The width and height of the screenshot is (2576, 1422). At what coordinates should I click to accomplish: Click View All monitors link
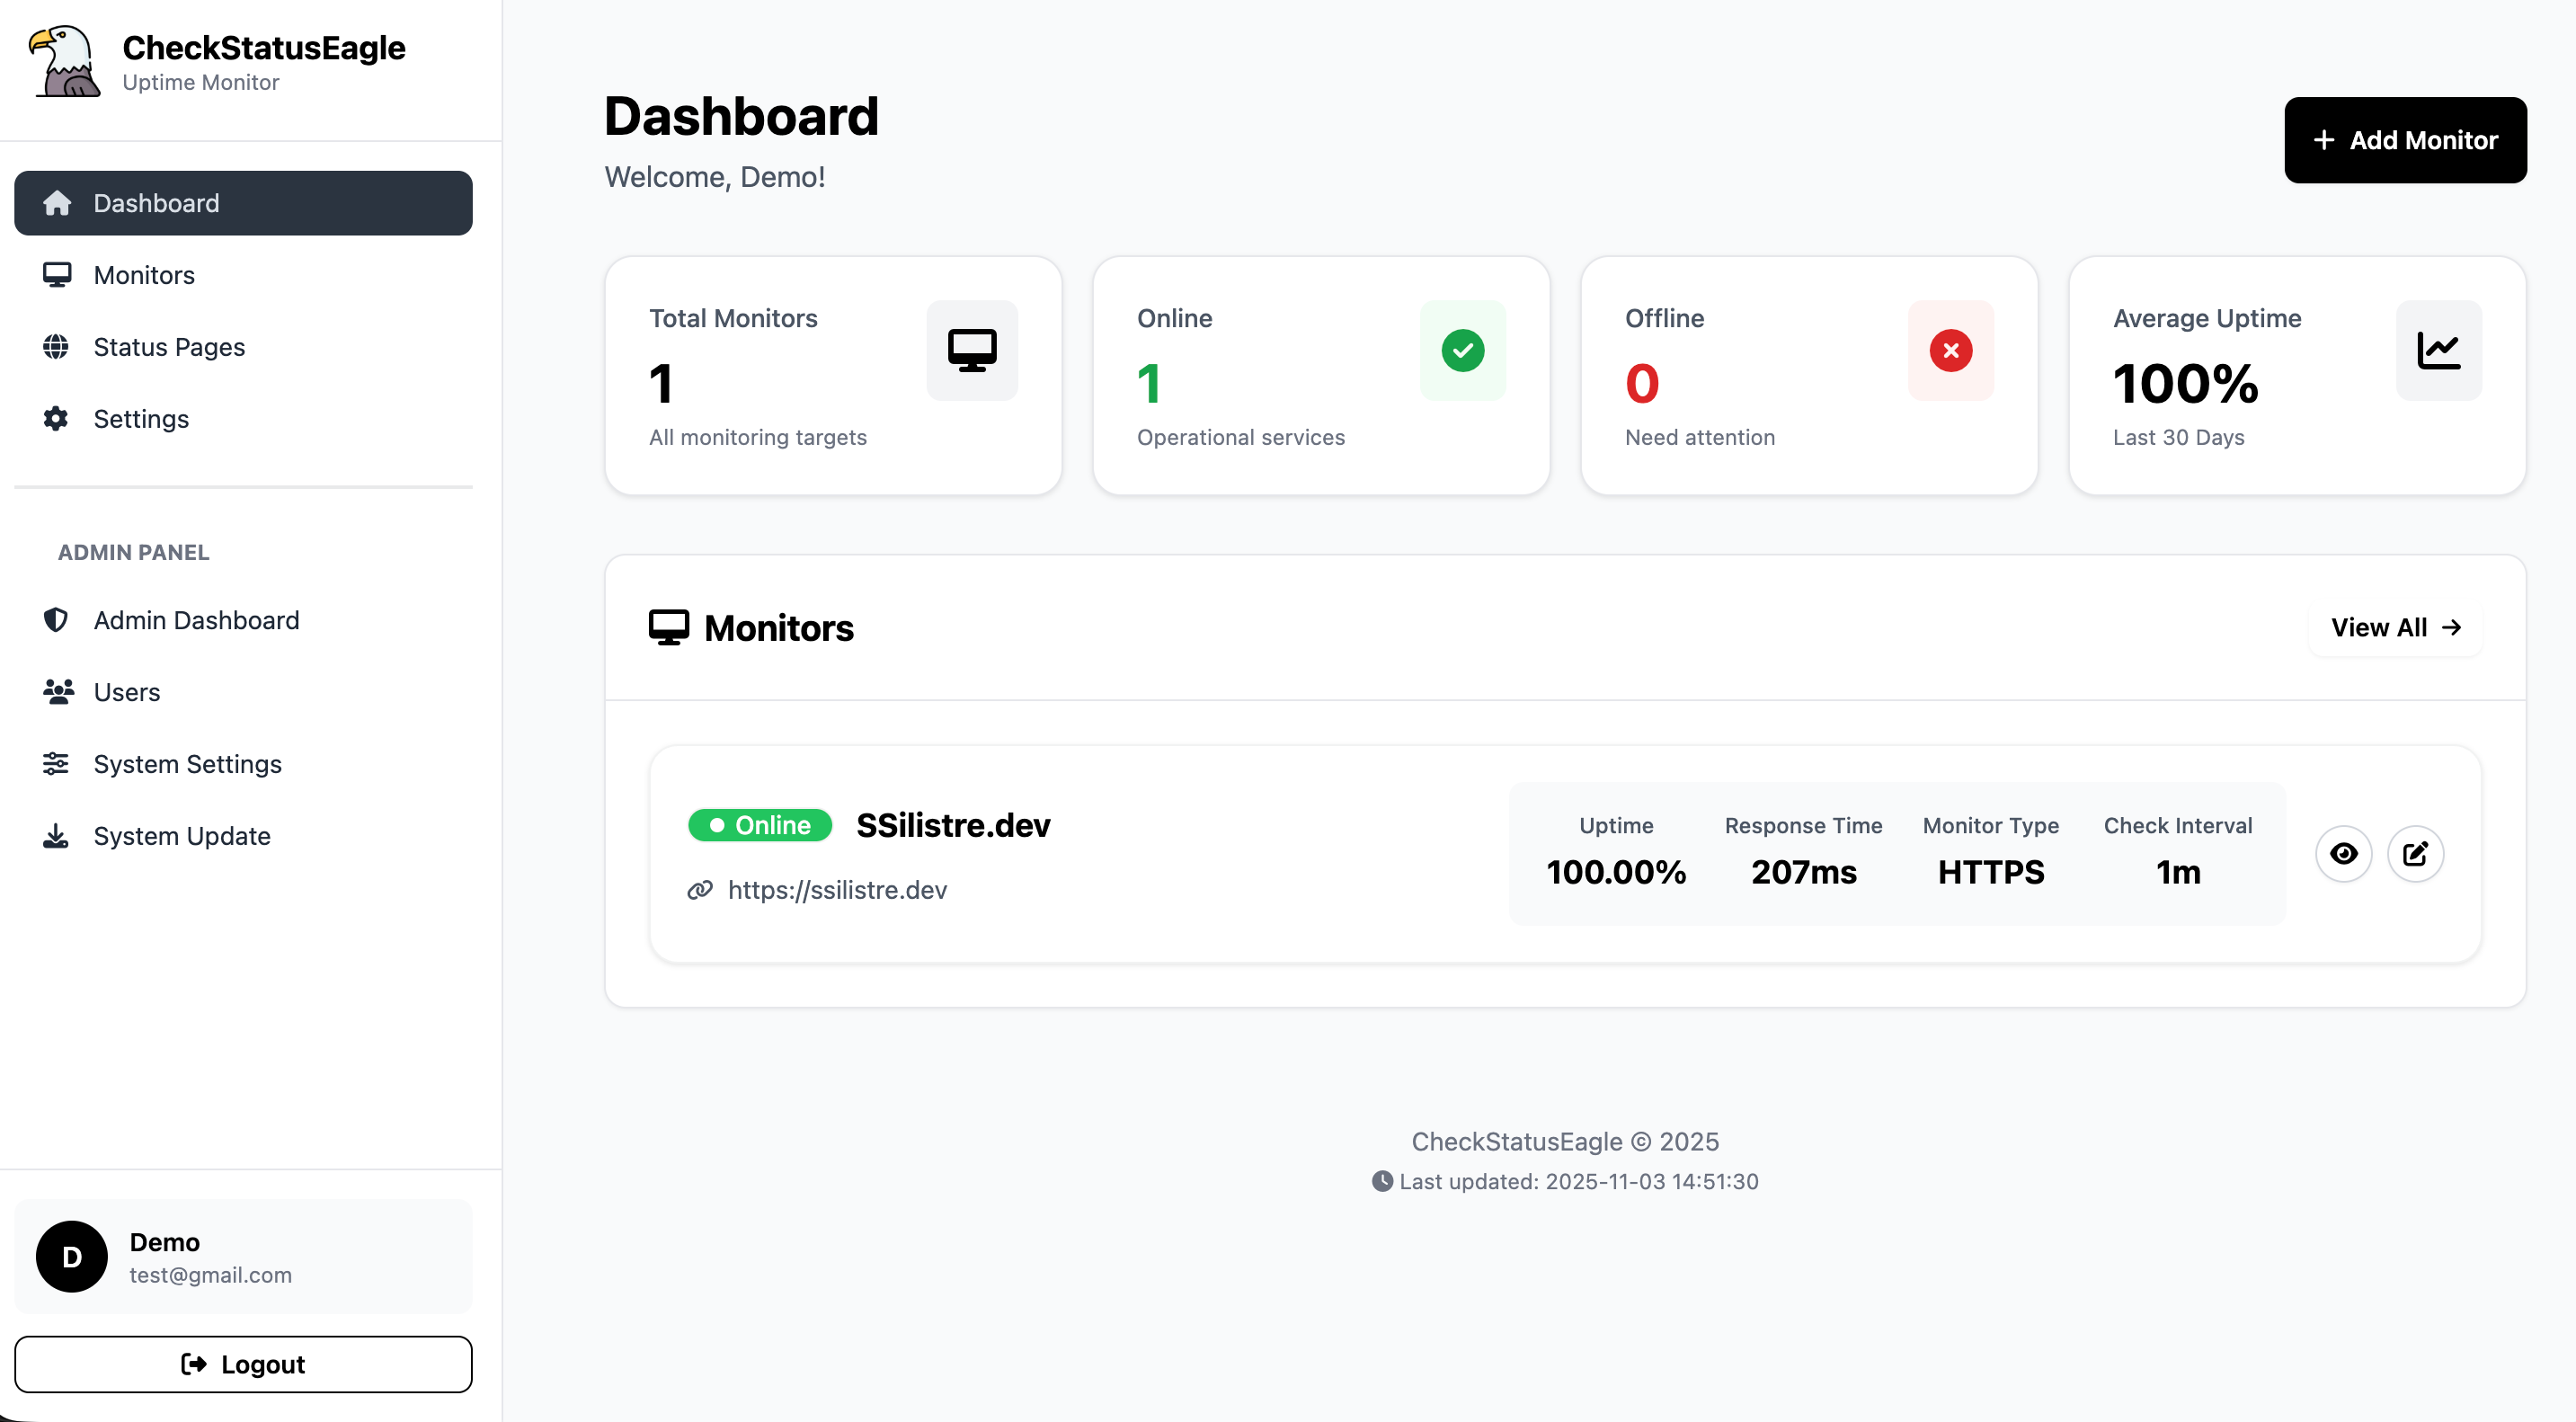click(x=2395, y=627)
